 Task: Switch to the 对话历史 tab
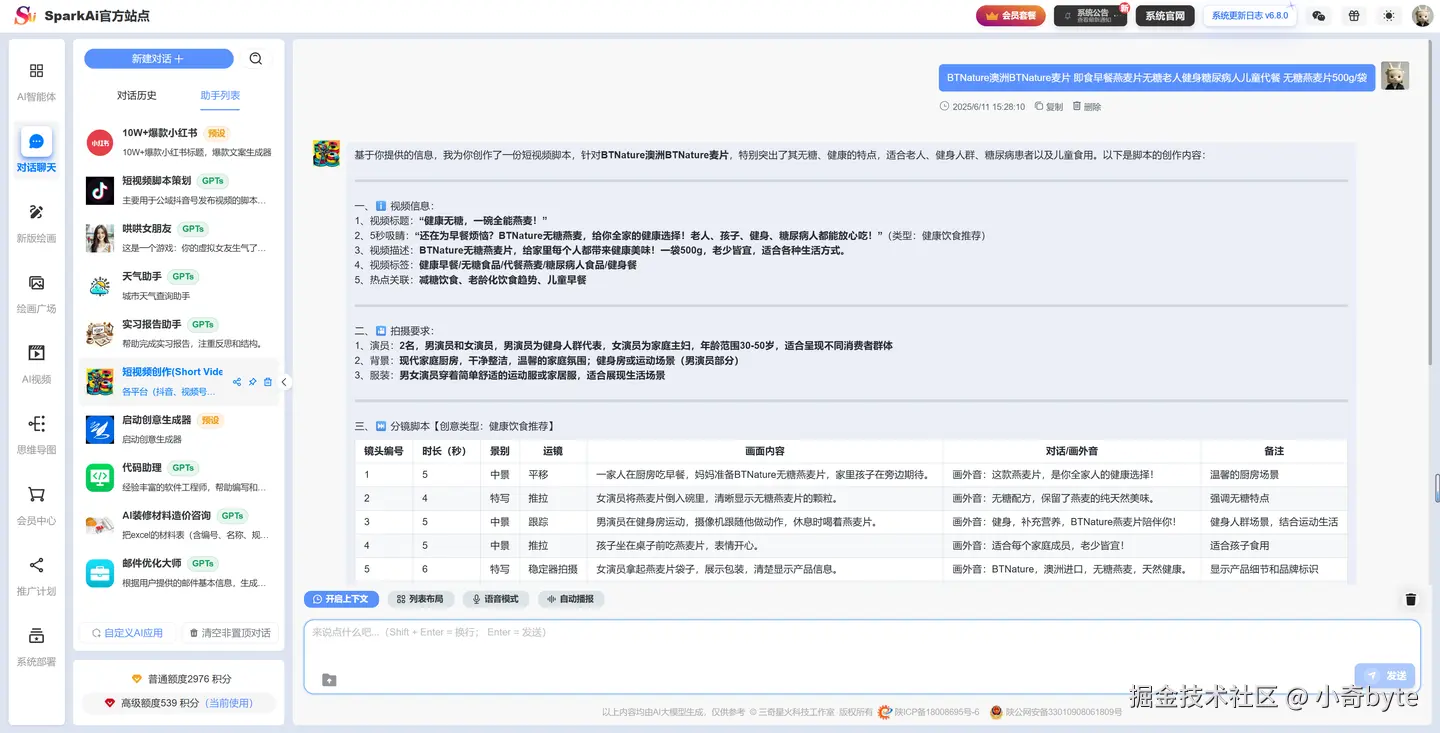(x=137, y=96)
